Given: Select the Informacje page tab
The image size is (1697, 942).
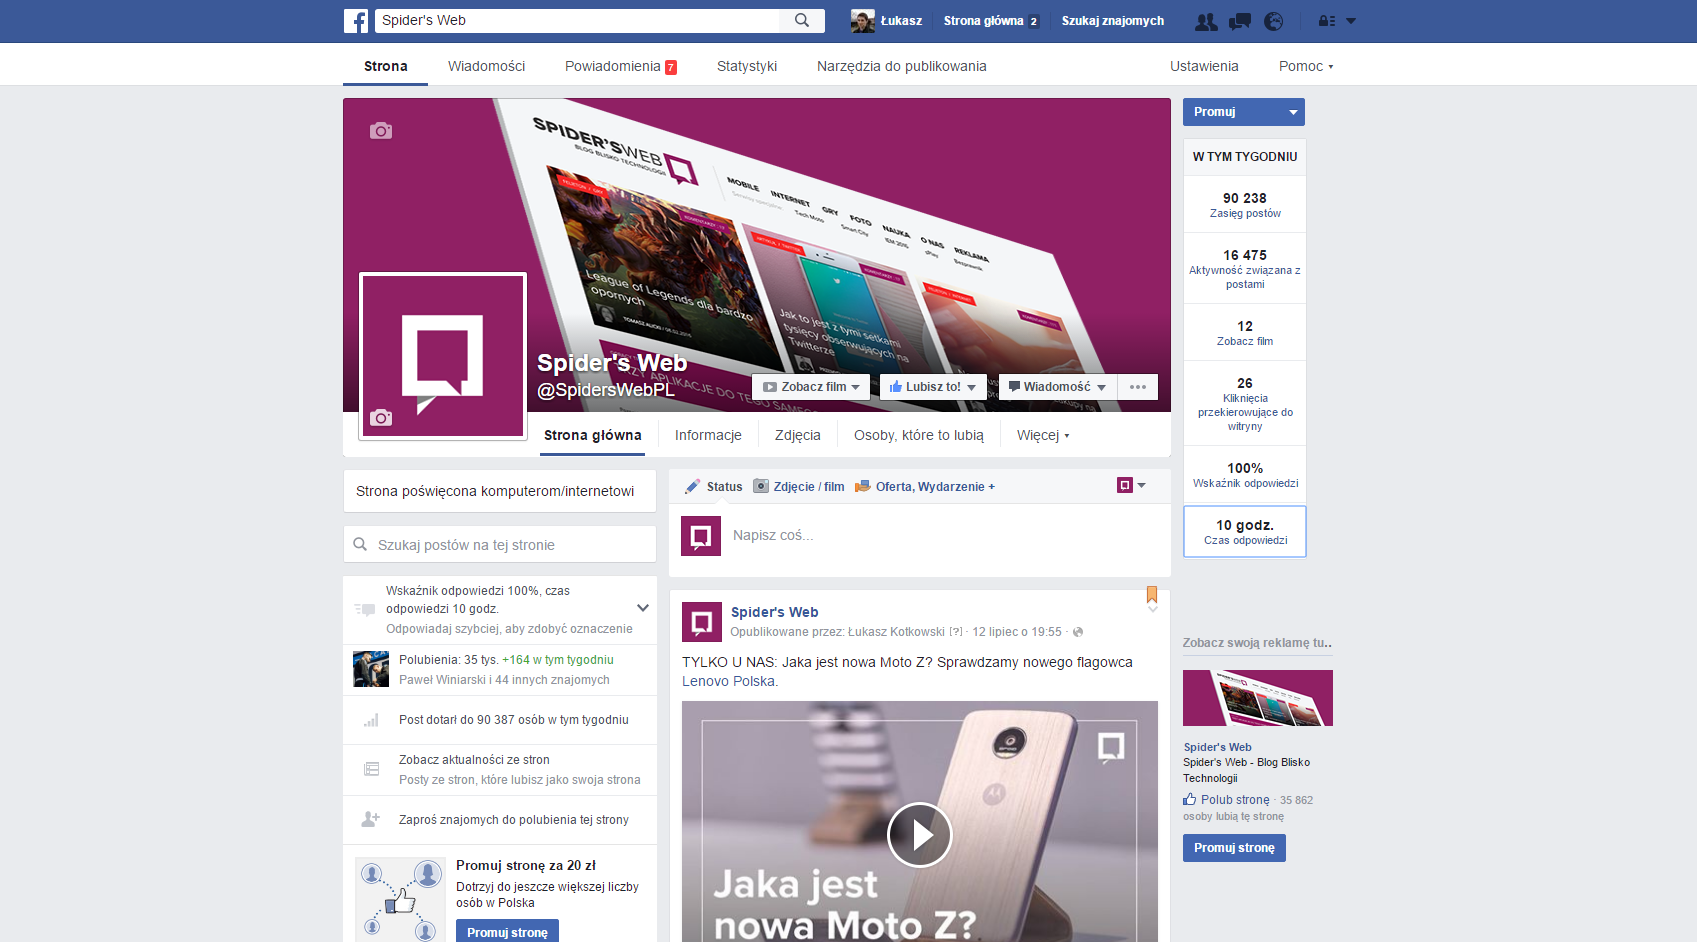Looking at the screenshot, I should (708, 435).
